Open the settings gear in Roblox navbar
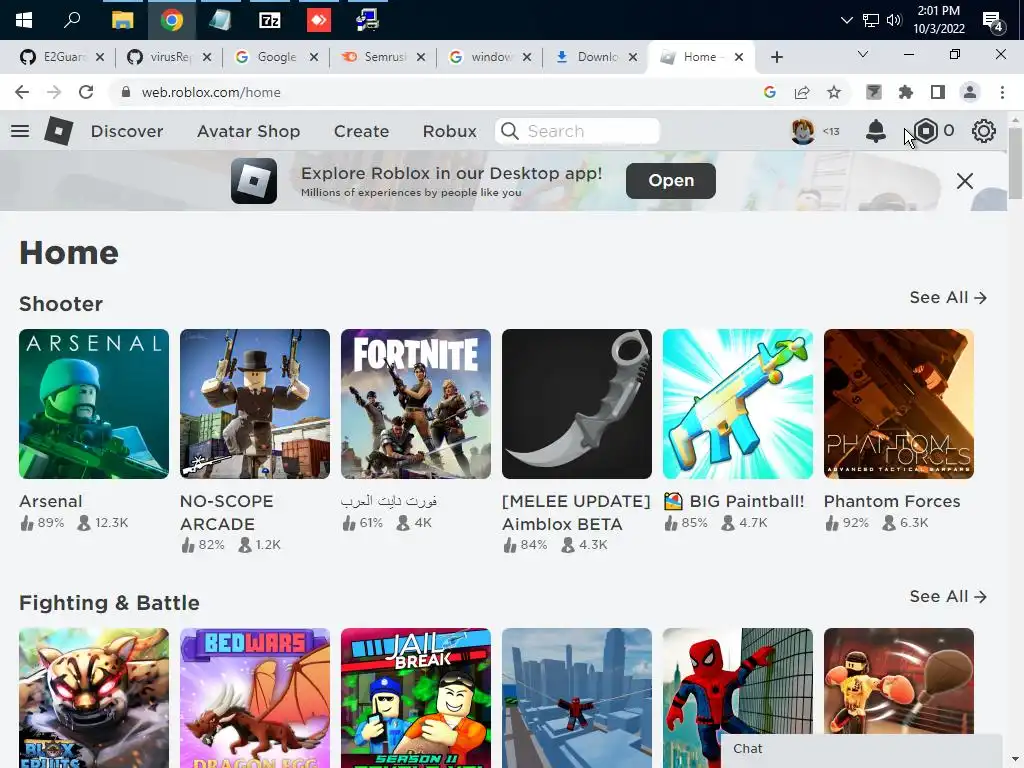Screen dimensions: 1024x768 click(984, 131)
